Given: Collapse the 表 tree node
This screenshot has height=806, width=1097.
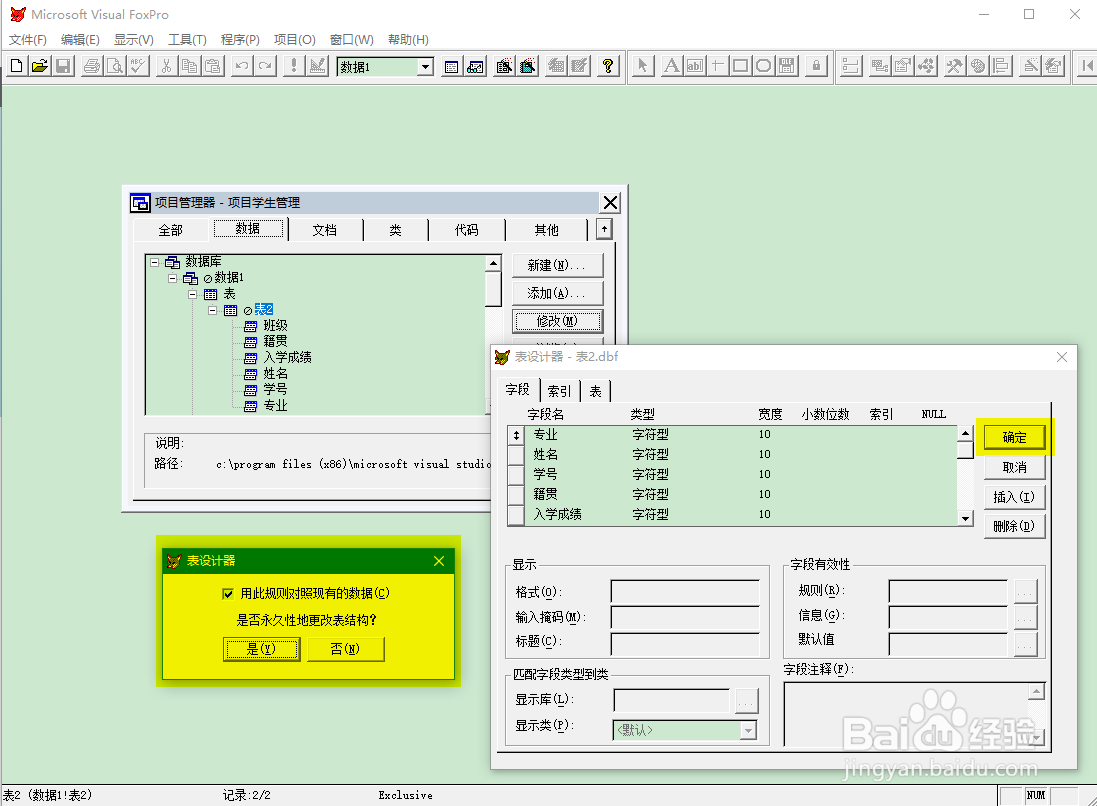Looking at the screenshot, I should coord(192,295).
